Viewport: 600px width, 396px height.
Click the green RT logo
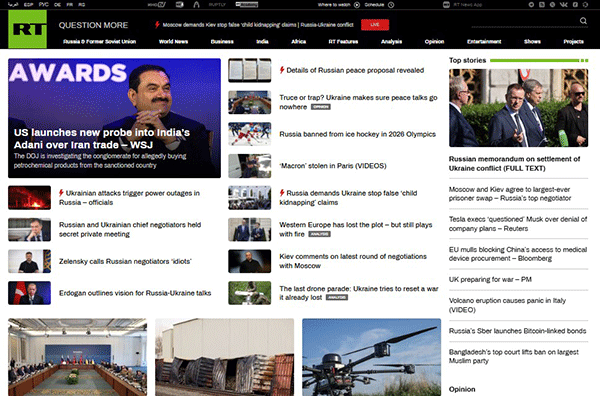(28, 29)
